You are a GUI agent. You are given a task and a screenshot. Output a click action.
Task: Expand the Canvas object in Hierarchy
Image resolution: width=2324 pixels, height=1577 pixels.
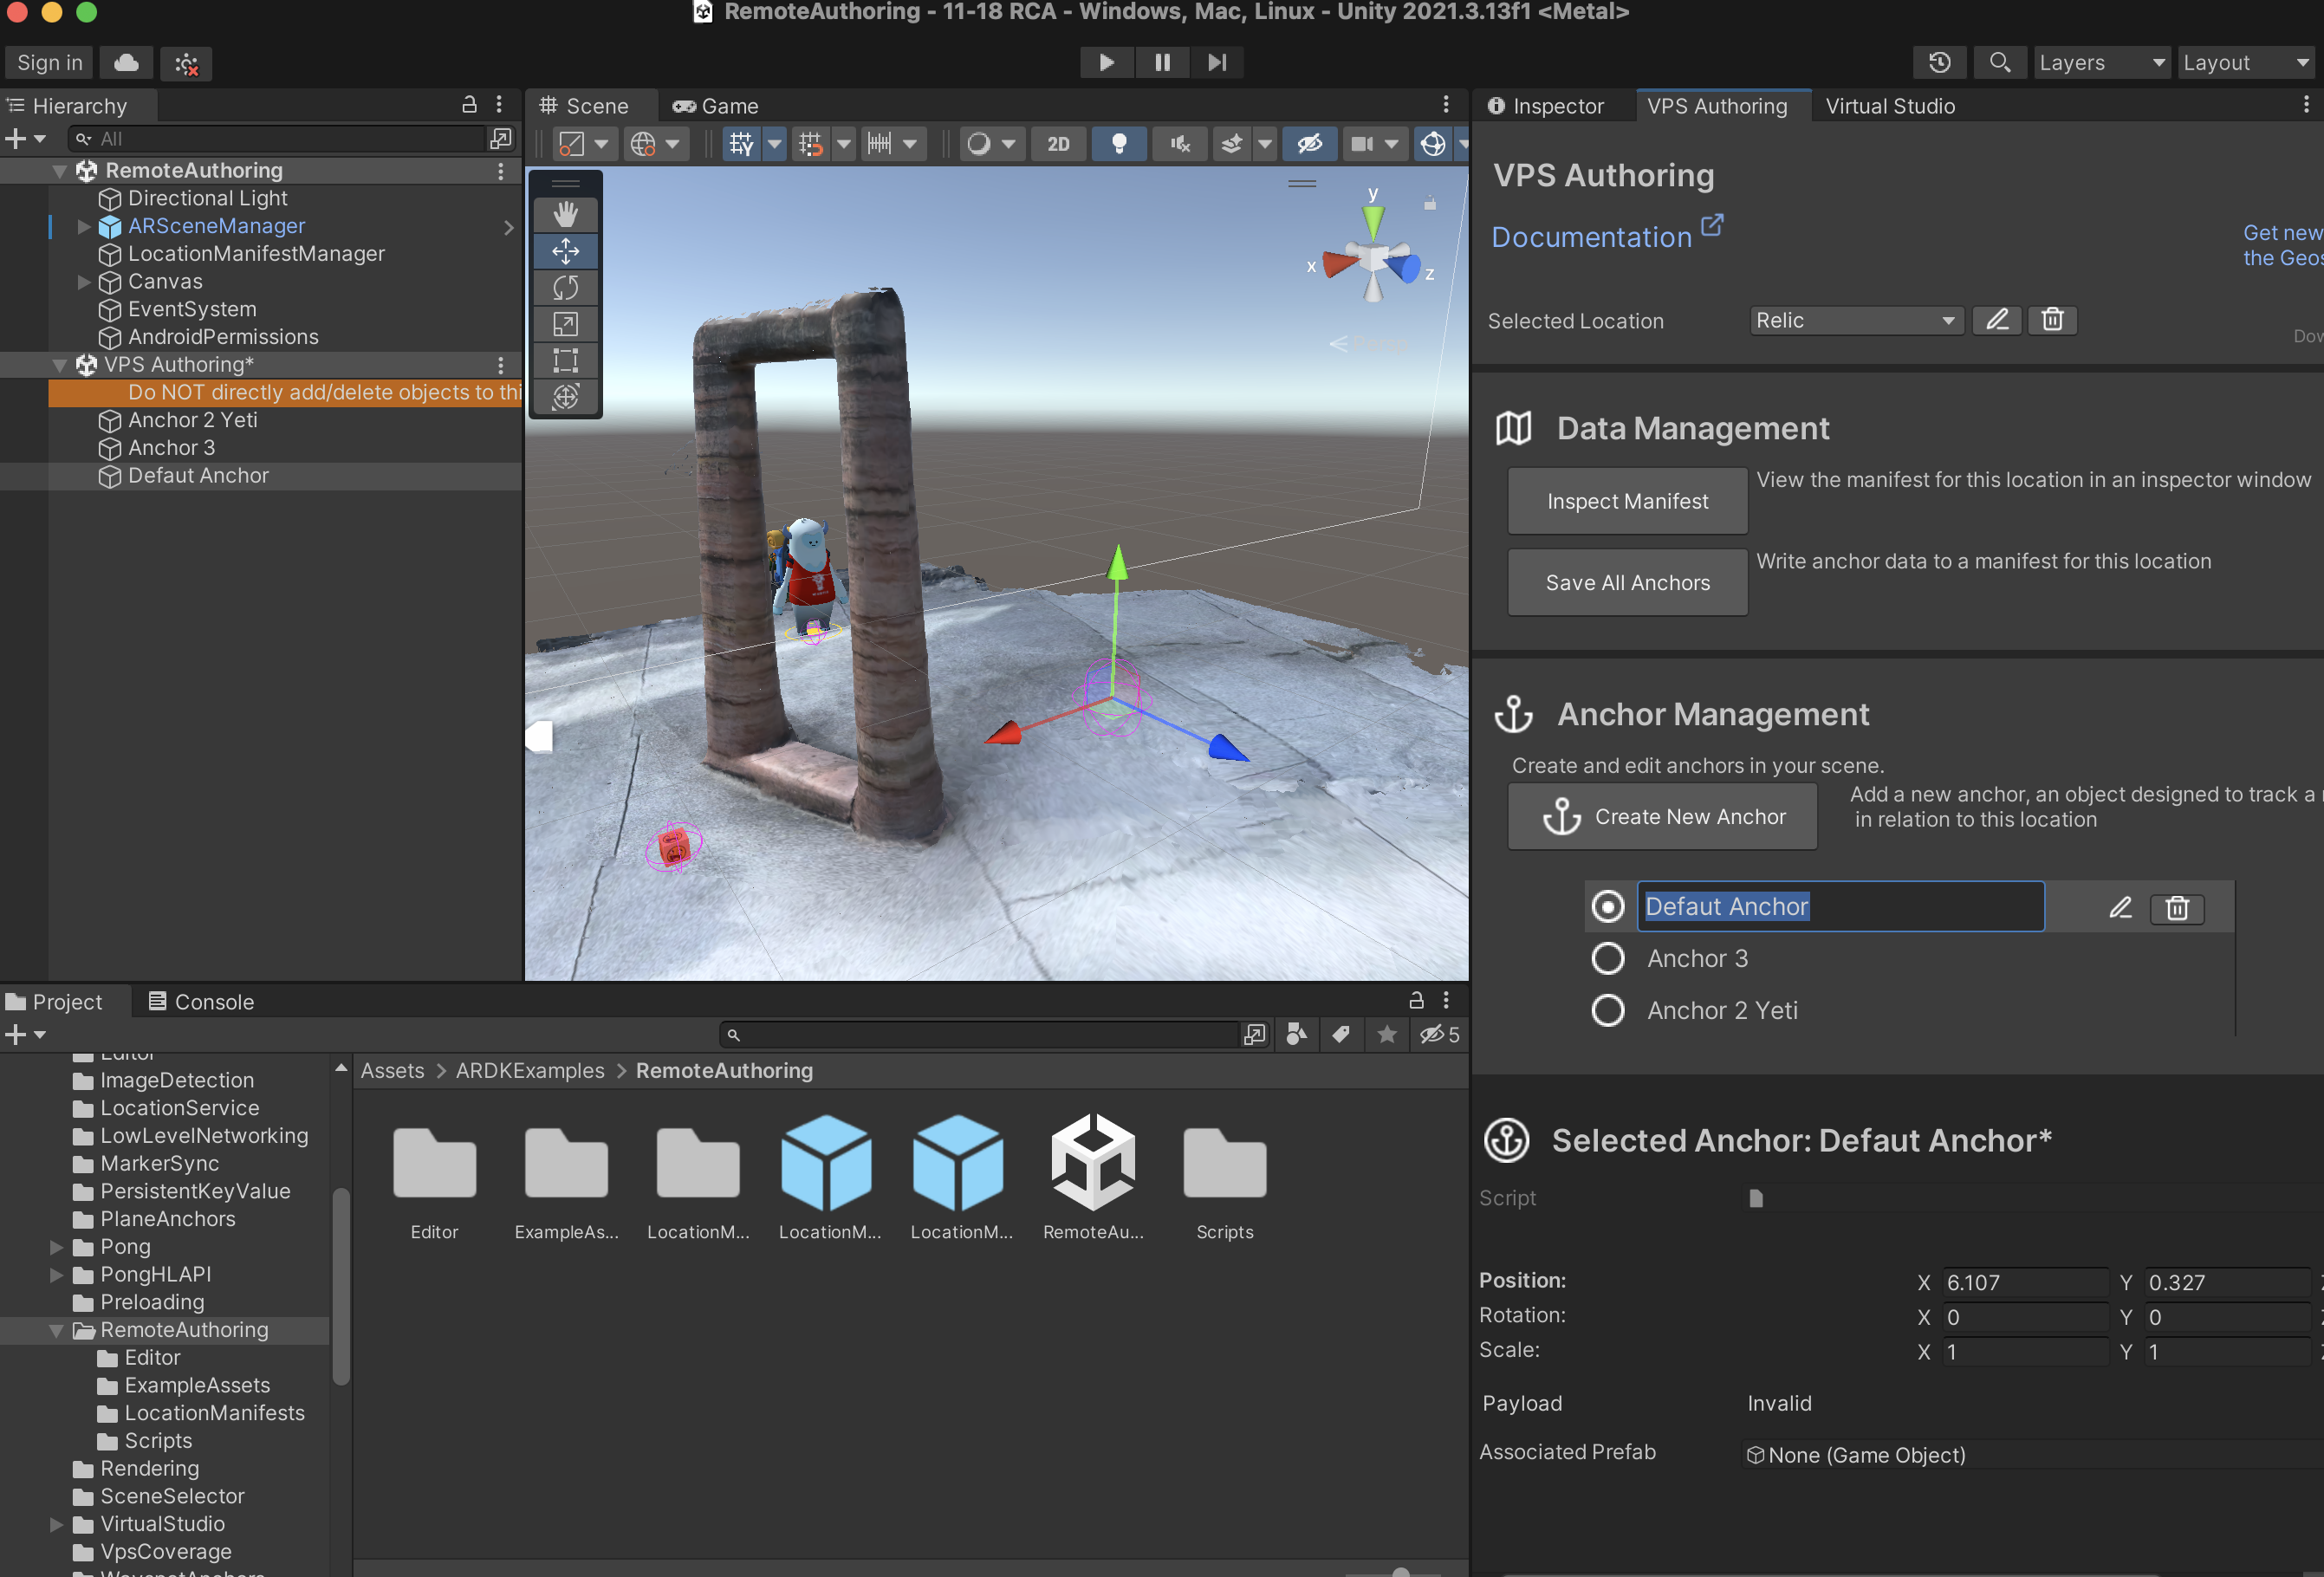pyautogui.click(x=84, y=282)
